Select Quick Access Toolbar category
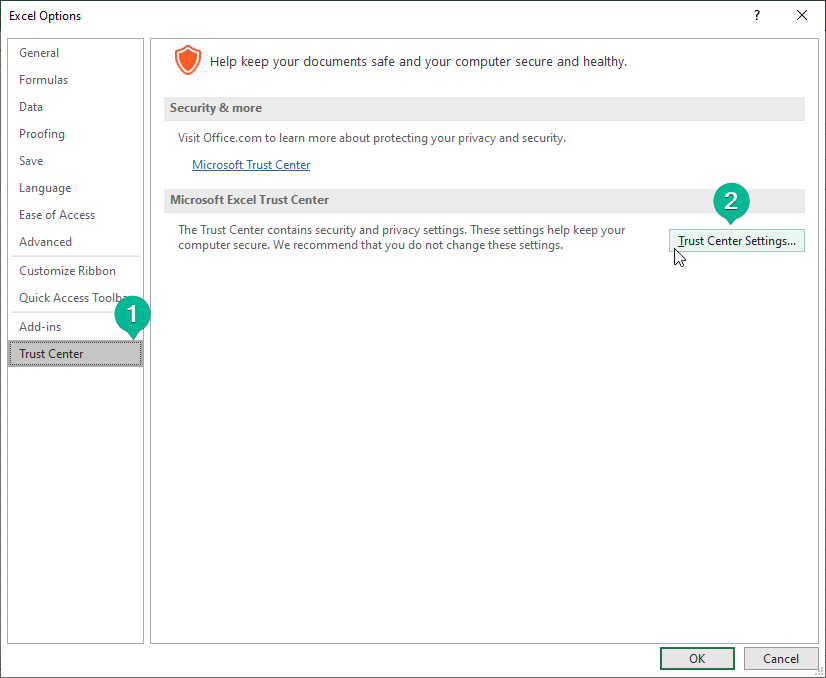Viewport: 826px width, 678px height. pyautogui.click(x=75, y=298)
